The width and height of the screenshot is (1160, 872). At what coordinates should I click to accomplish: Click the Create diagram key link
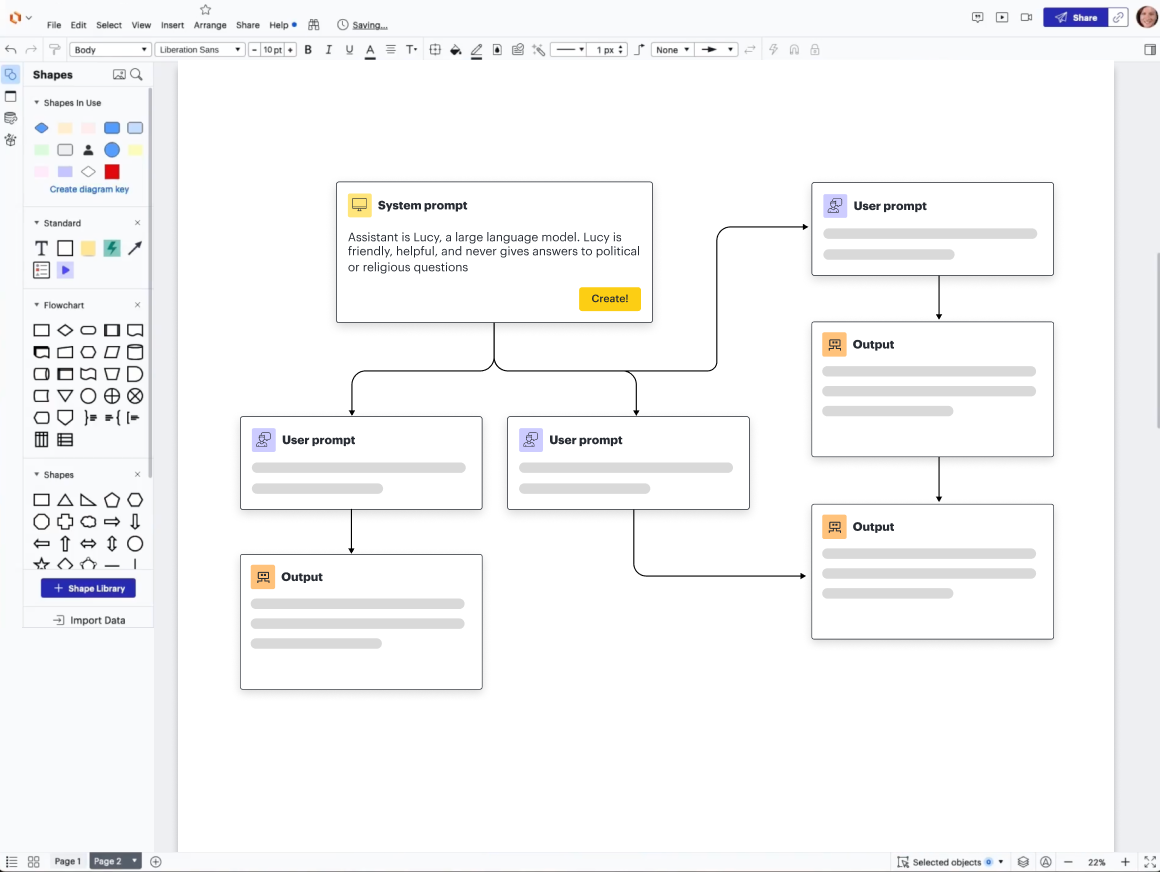tap(89, 189)
